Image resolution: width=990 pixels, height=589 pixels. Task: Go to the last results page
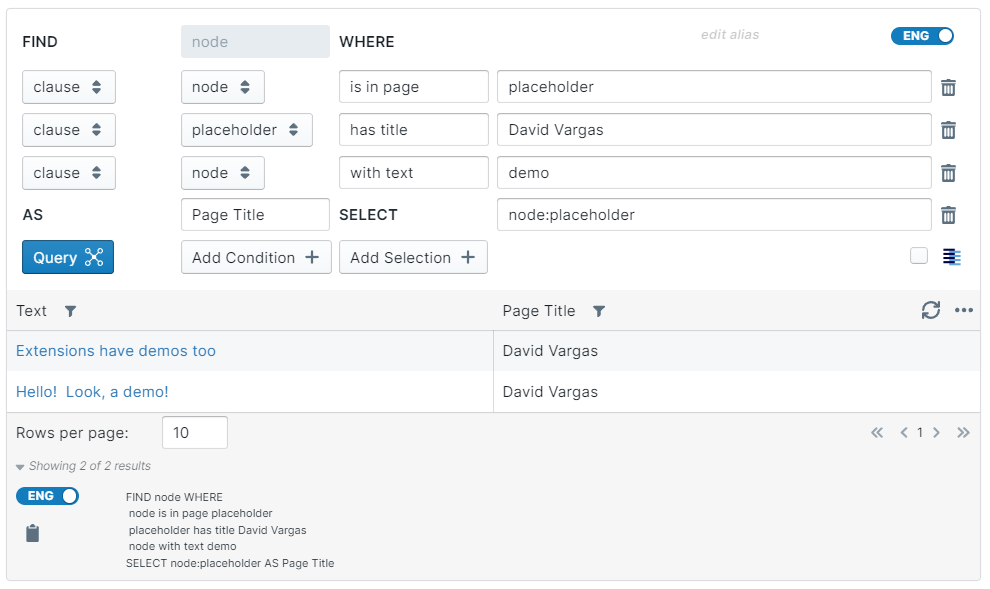point(963,433)
